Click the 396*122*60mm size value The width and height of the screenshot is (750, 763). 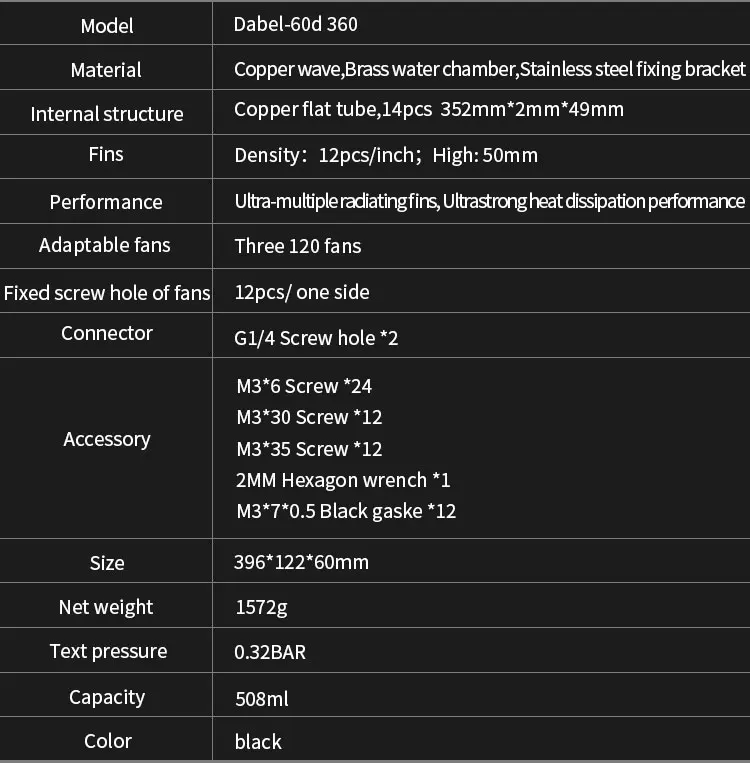301,563
